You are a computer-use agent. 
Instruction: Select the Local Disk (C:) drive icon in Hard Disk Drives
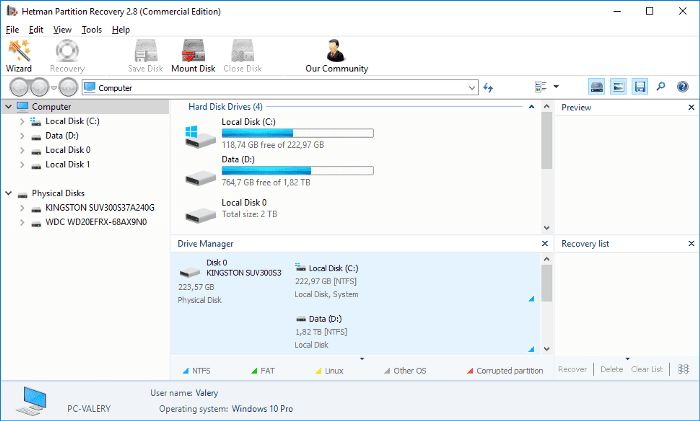click(x=200, y=137)
